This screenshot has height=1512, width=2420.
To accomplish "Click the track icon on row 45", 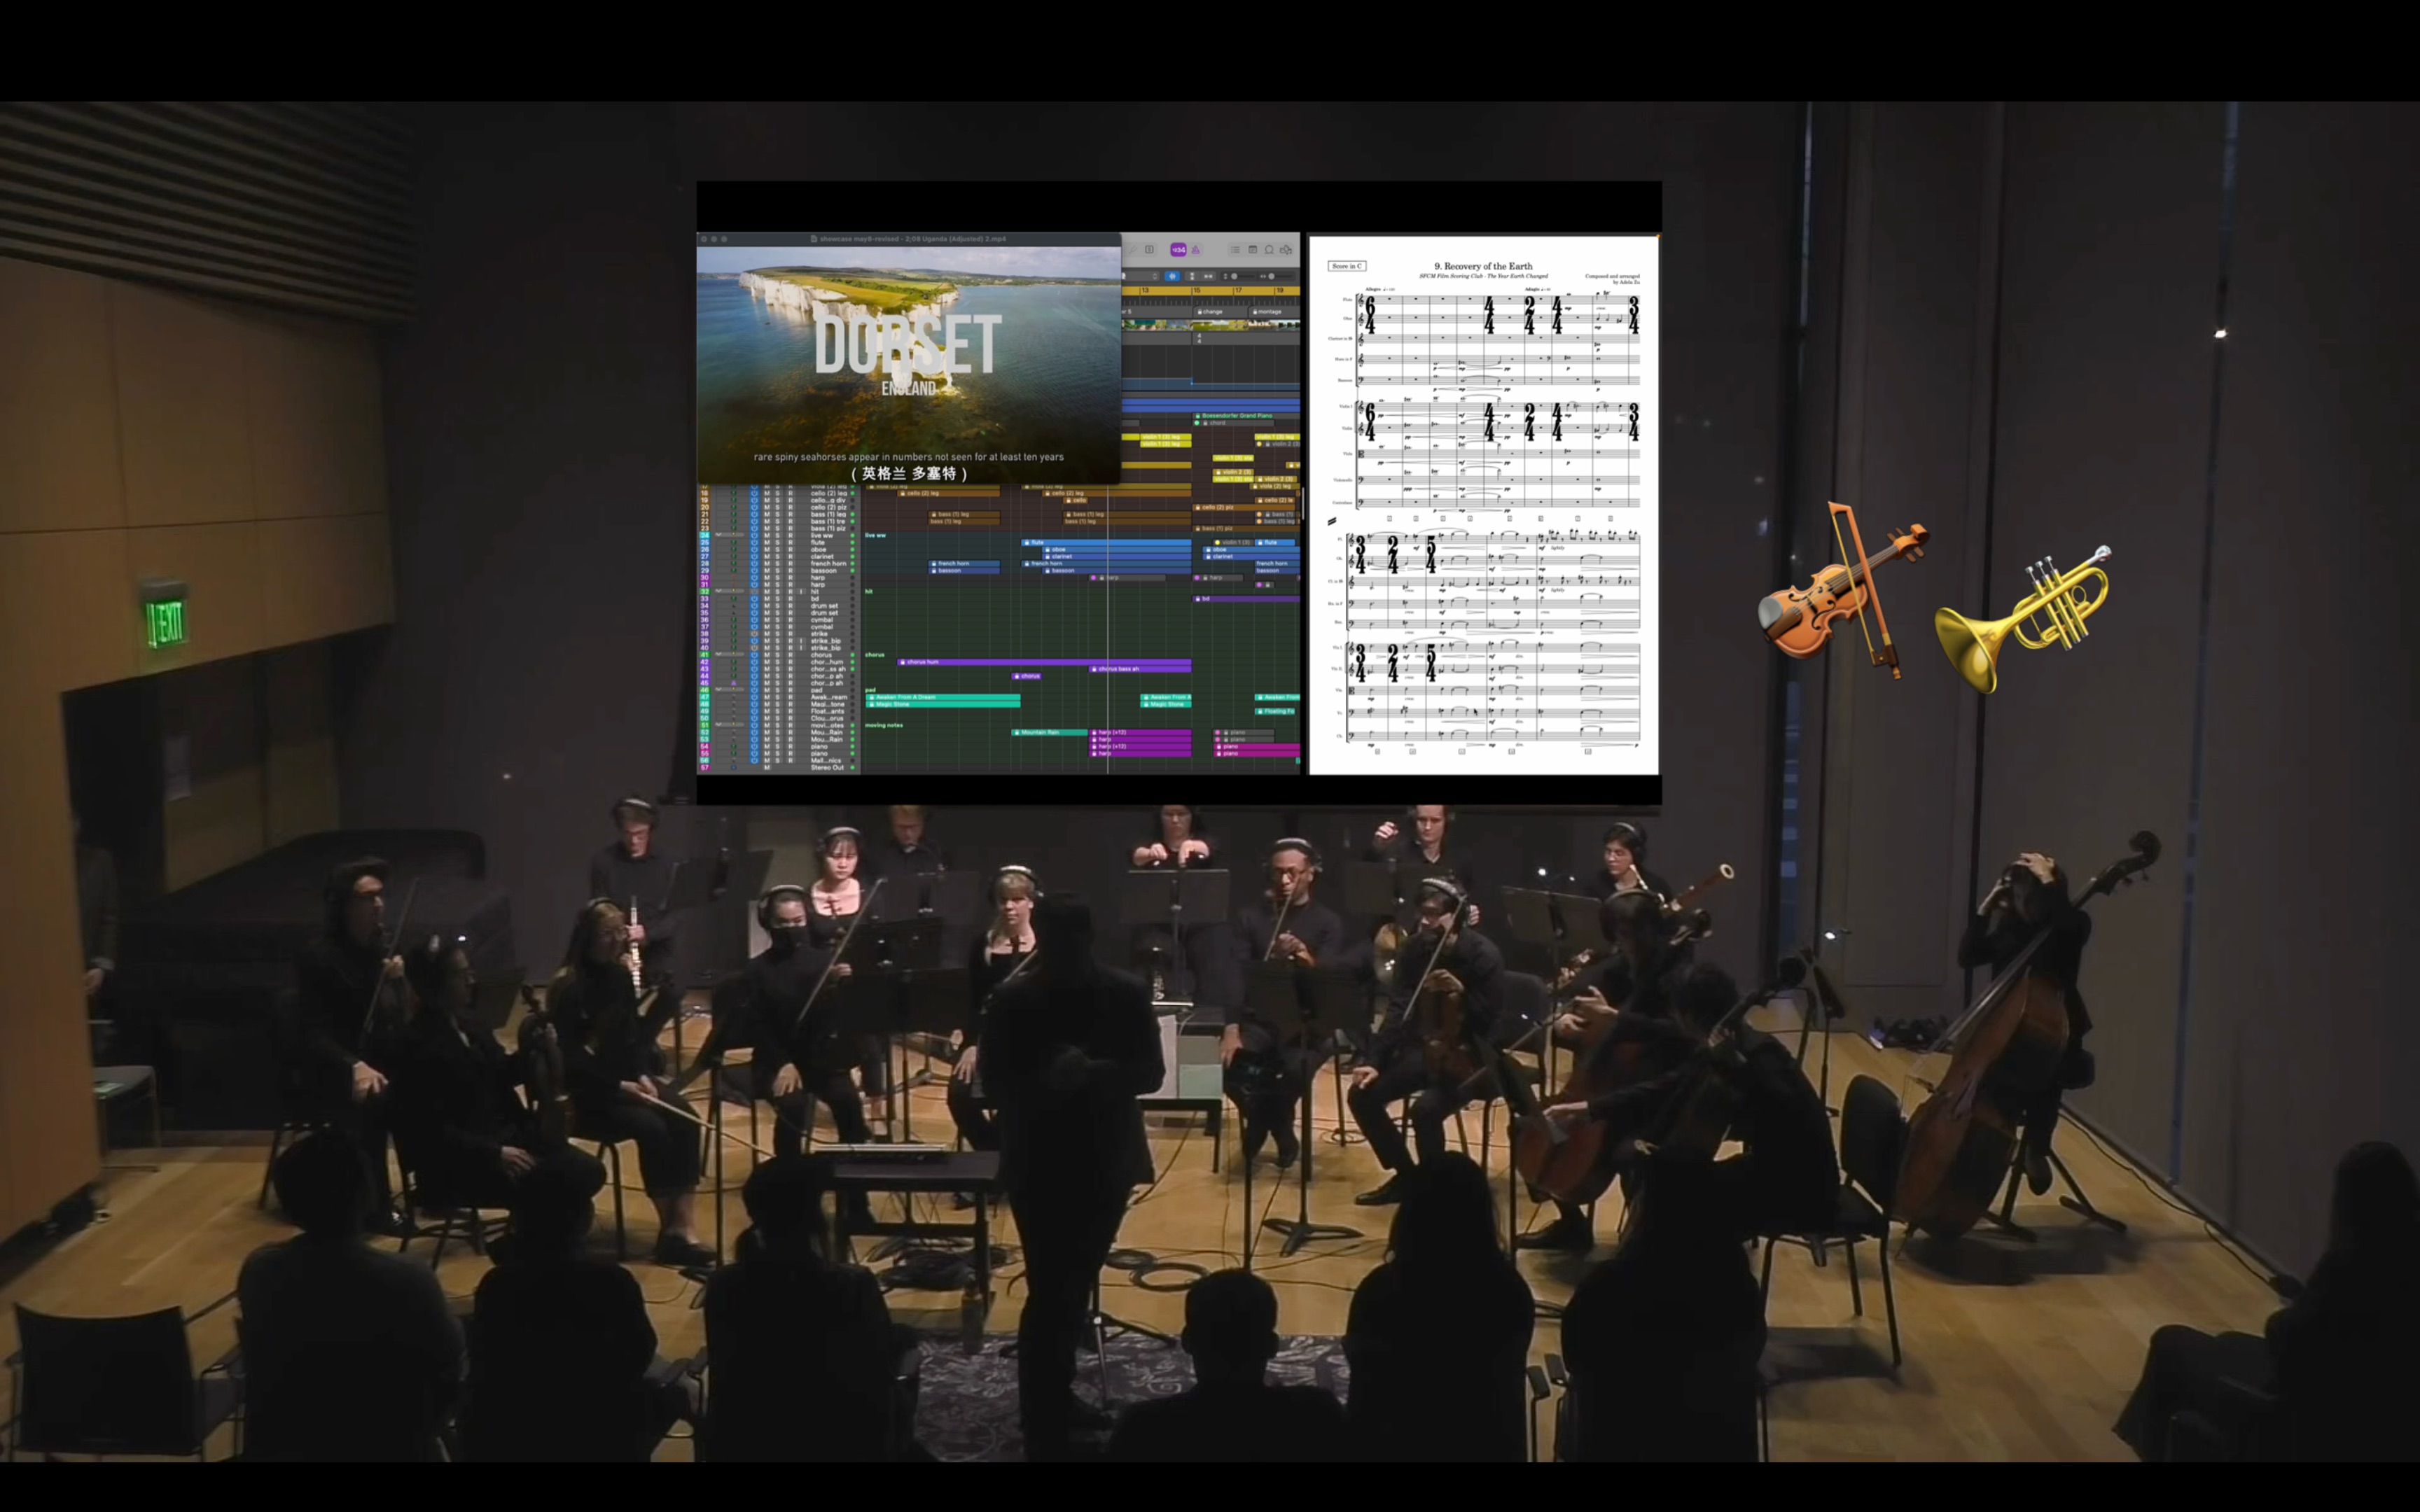I will (x=734, y=683).
